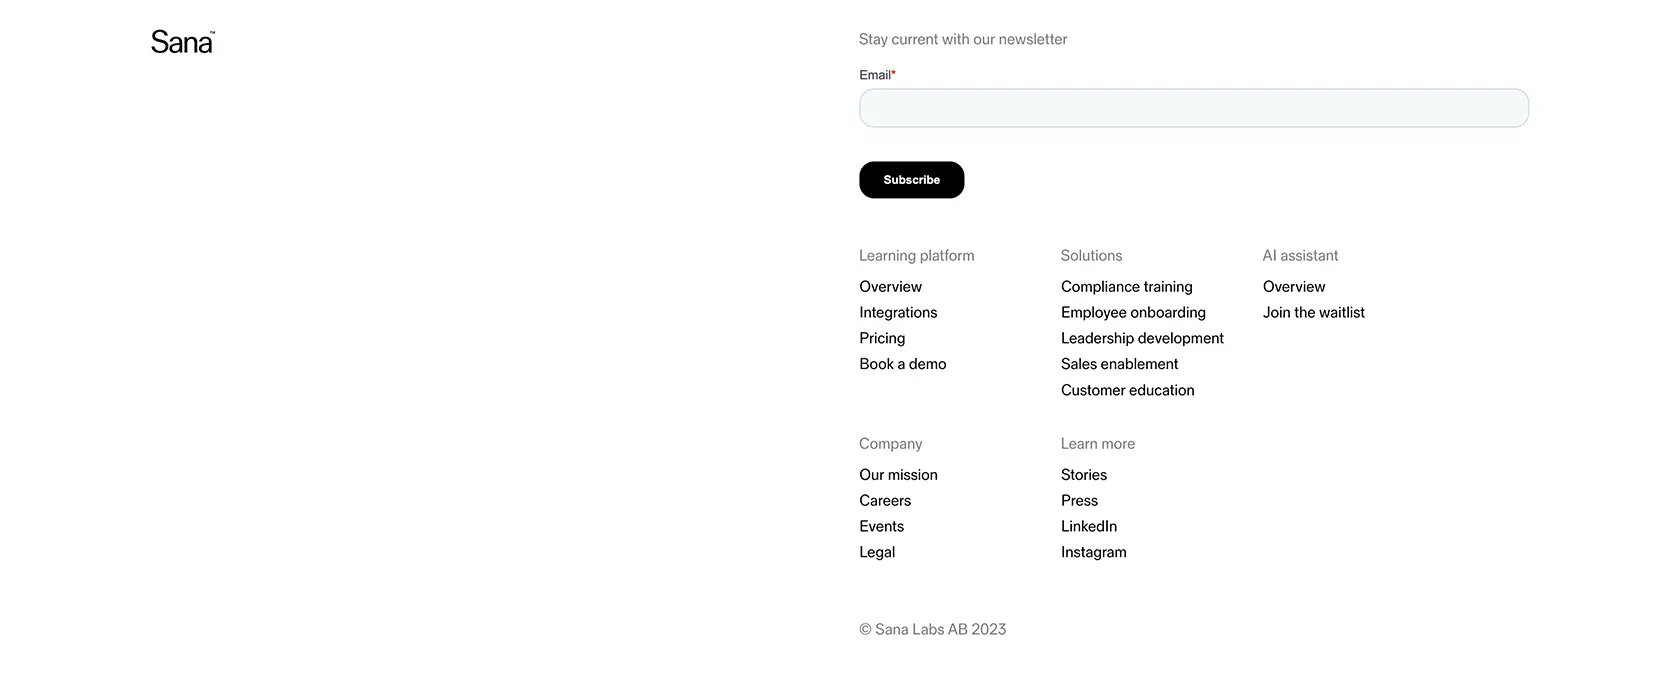Visit Sana's LinkedIn link
The image size is (1680, 686).
1089,527
